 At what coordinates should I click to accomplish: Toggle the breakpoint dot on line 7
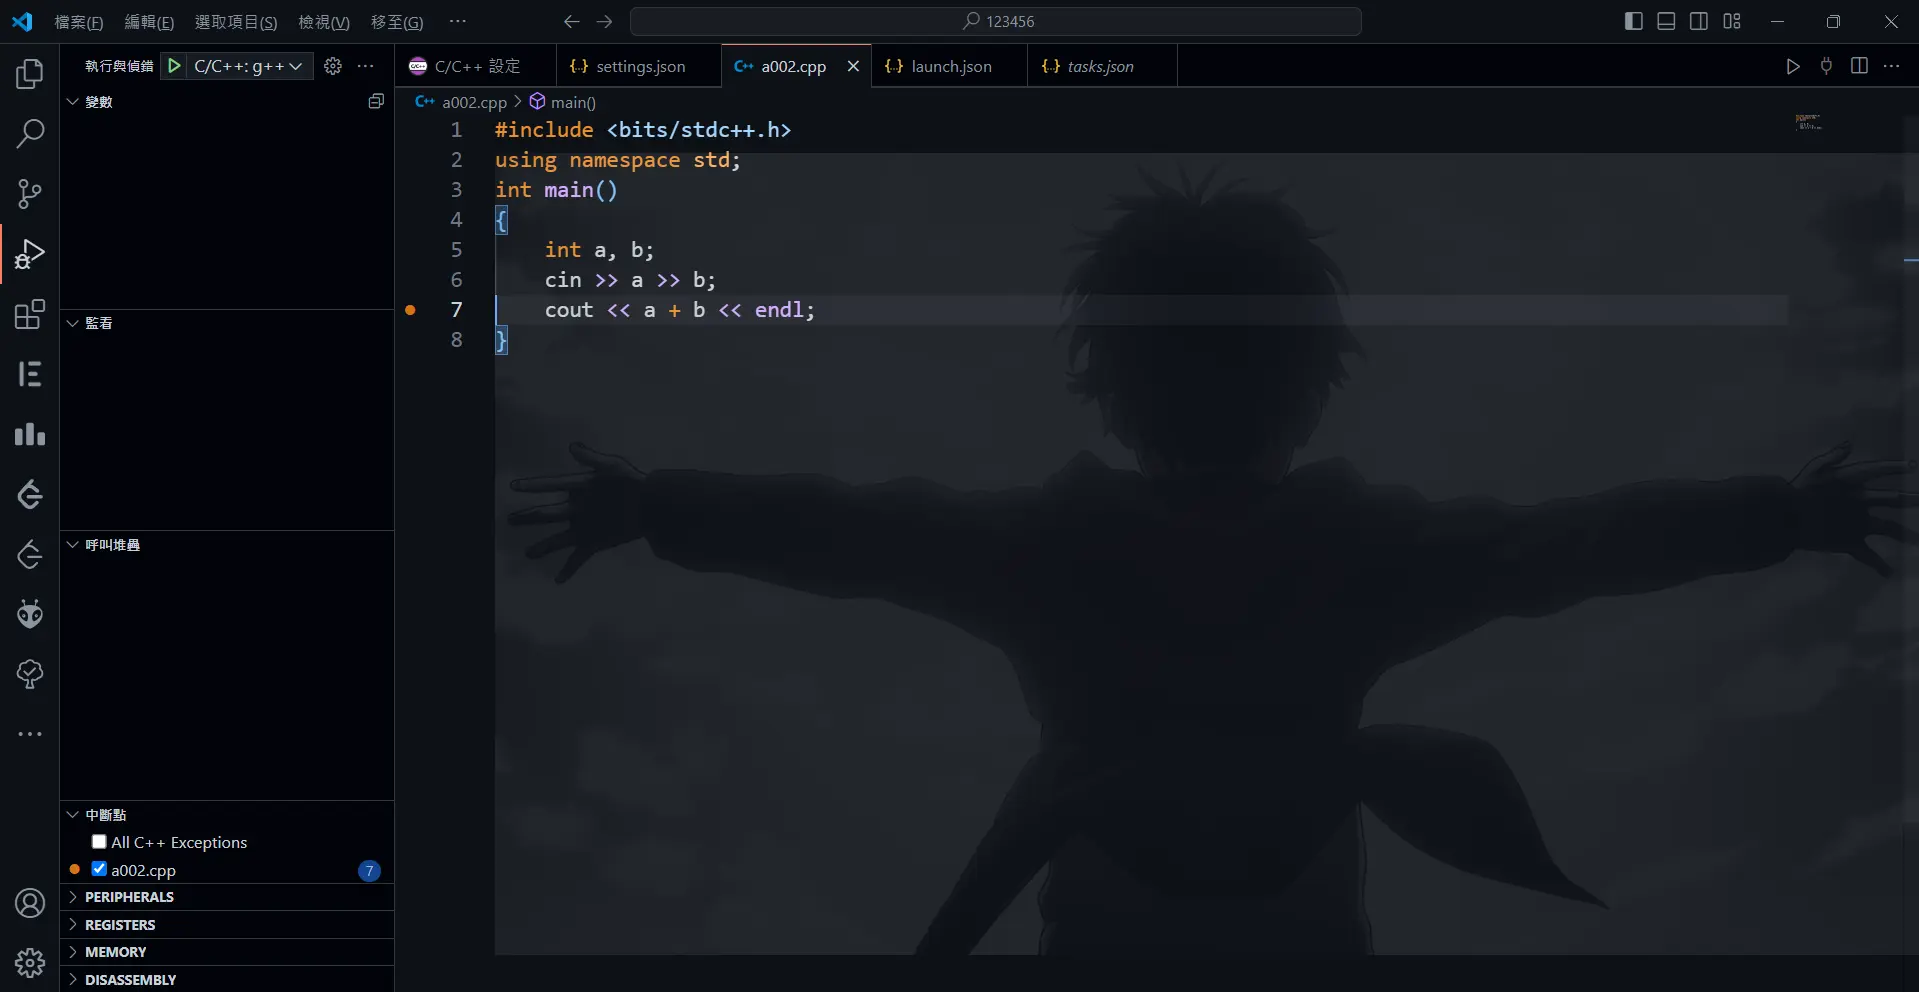click(410, 310)
